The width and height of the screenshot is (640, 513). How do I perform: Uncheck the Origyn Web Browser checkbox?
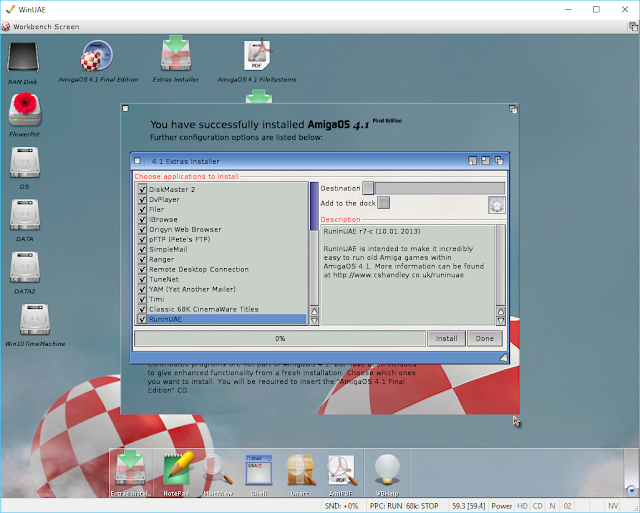[x=142, y=229]
